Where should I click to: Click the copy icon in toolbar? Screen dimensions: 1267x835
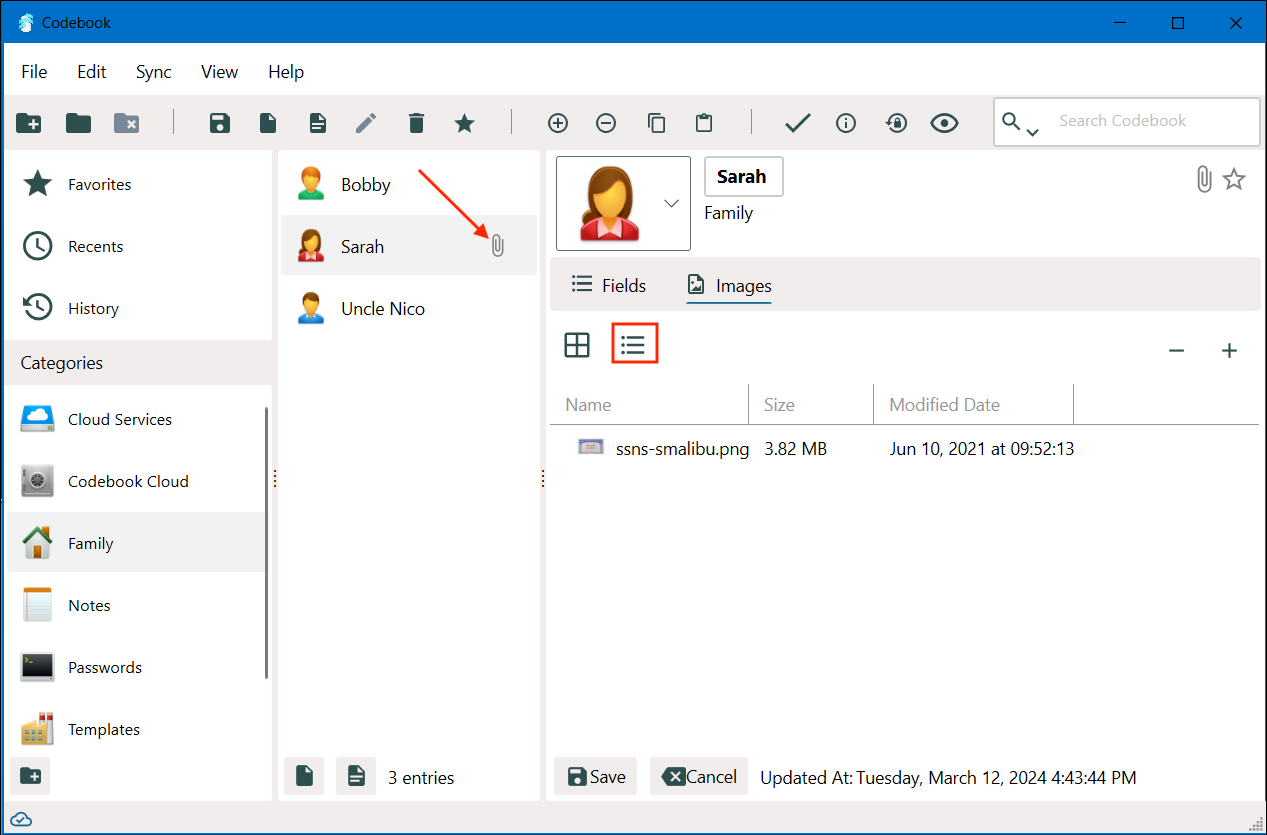[656, 123]
